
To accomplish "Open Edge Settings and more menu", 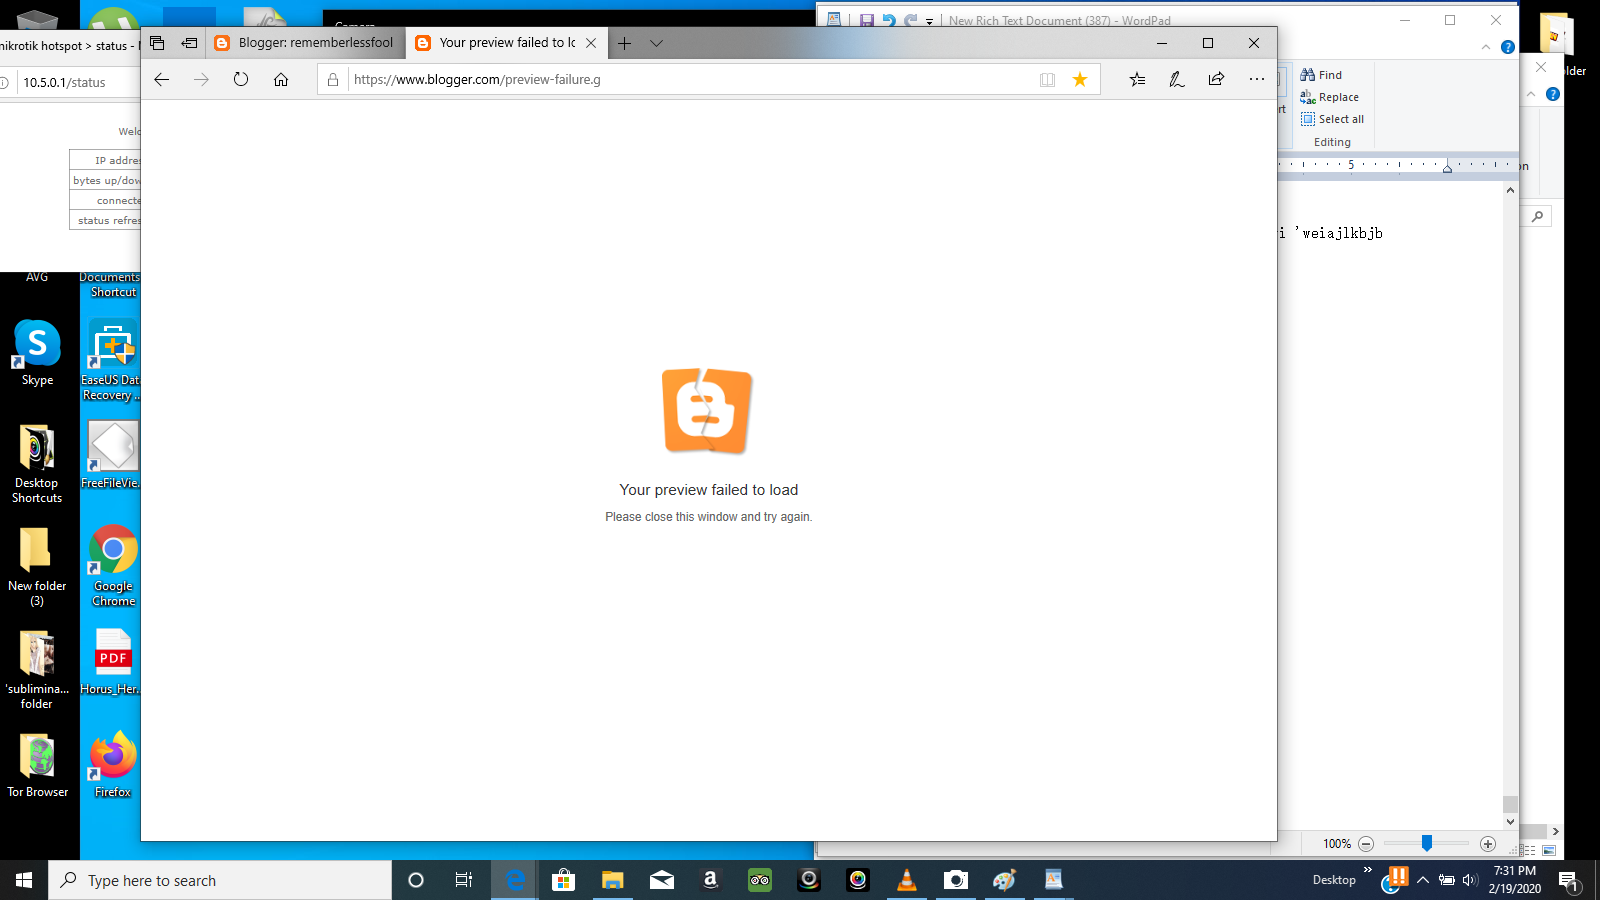I will [x=1257, y=80].
